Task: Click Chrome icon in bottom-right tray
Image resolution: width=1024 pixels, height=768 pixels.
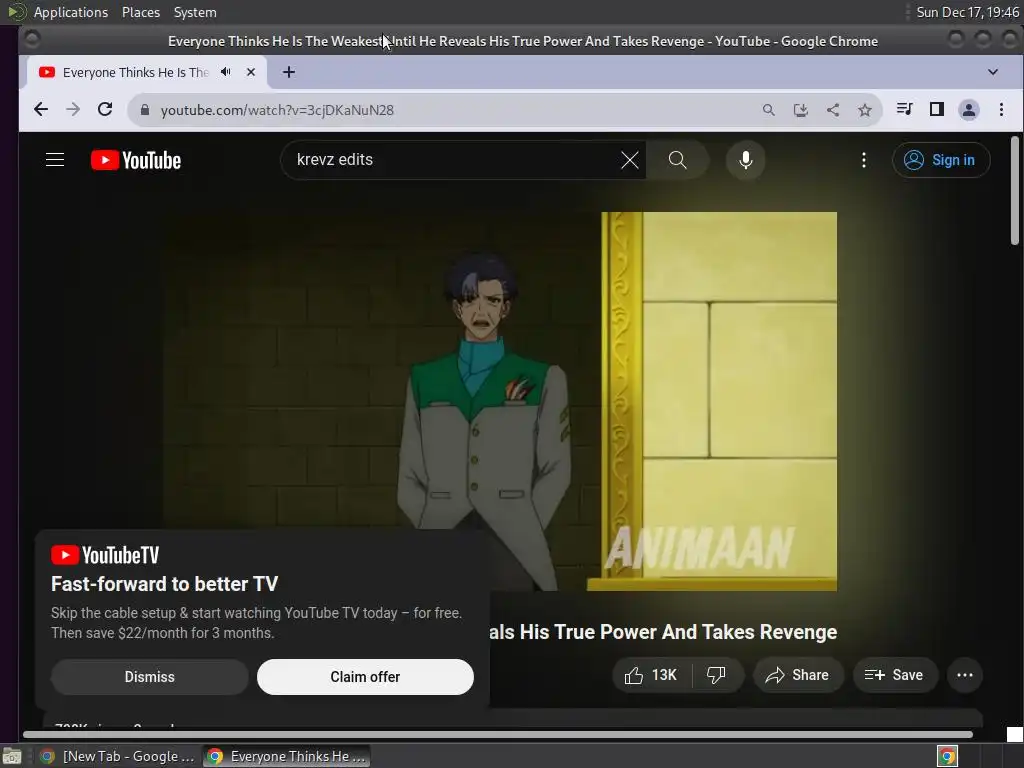Action: coord(947,756)
